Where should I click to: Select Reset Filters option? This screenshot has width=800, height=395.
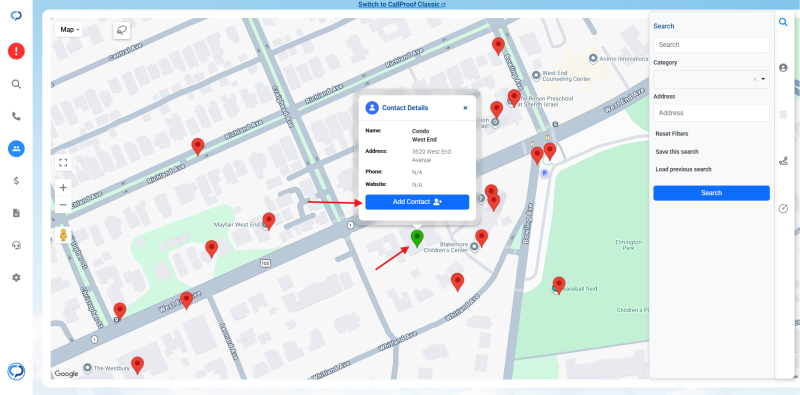(x=672, y=134)
